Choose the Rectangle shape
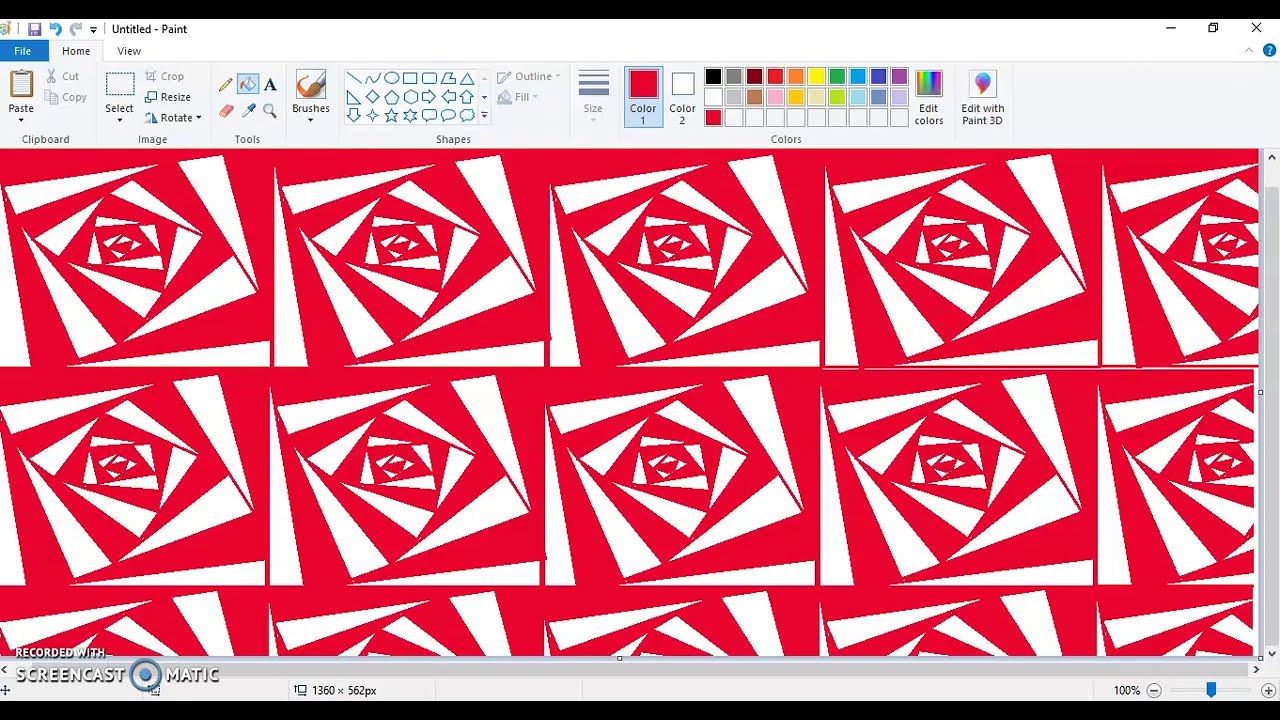1280x720 pixels. 410,78
